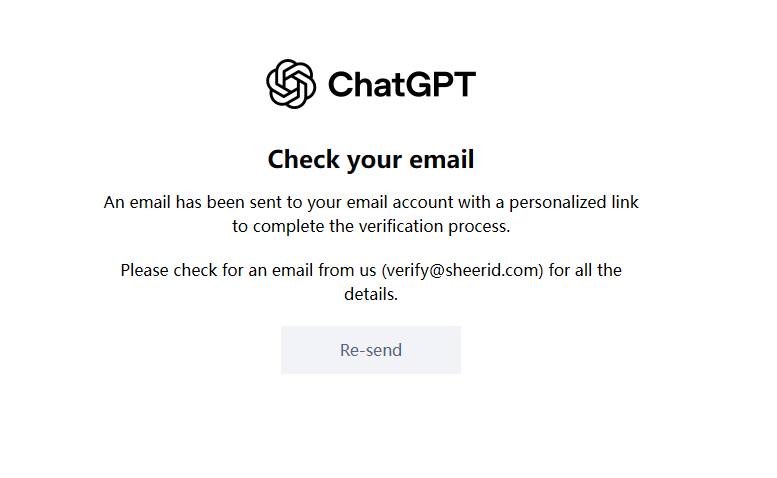Click the ChatGPT knot logo icon
Screen dimensions: 777x478
291,84
